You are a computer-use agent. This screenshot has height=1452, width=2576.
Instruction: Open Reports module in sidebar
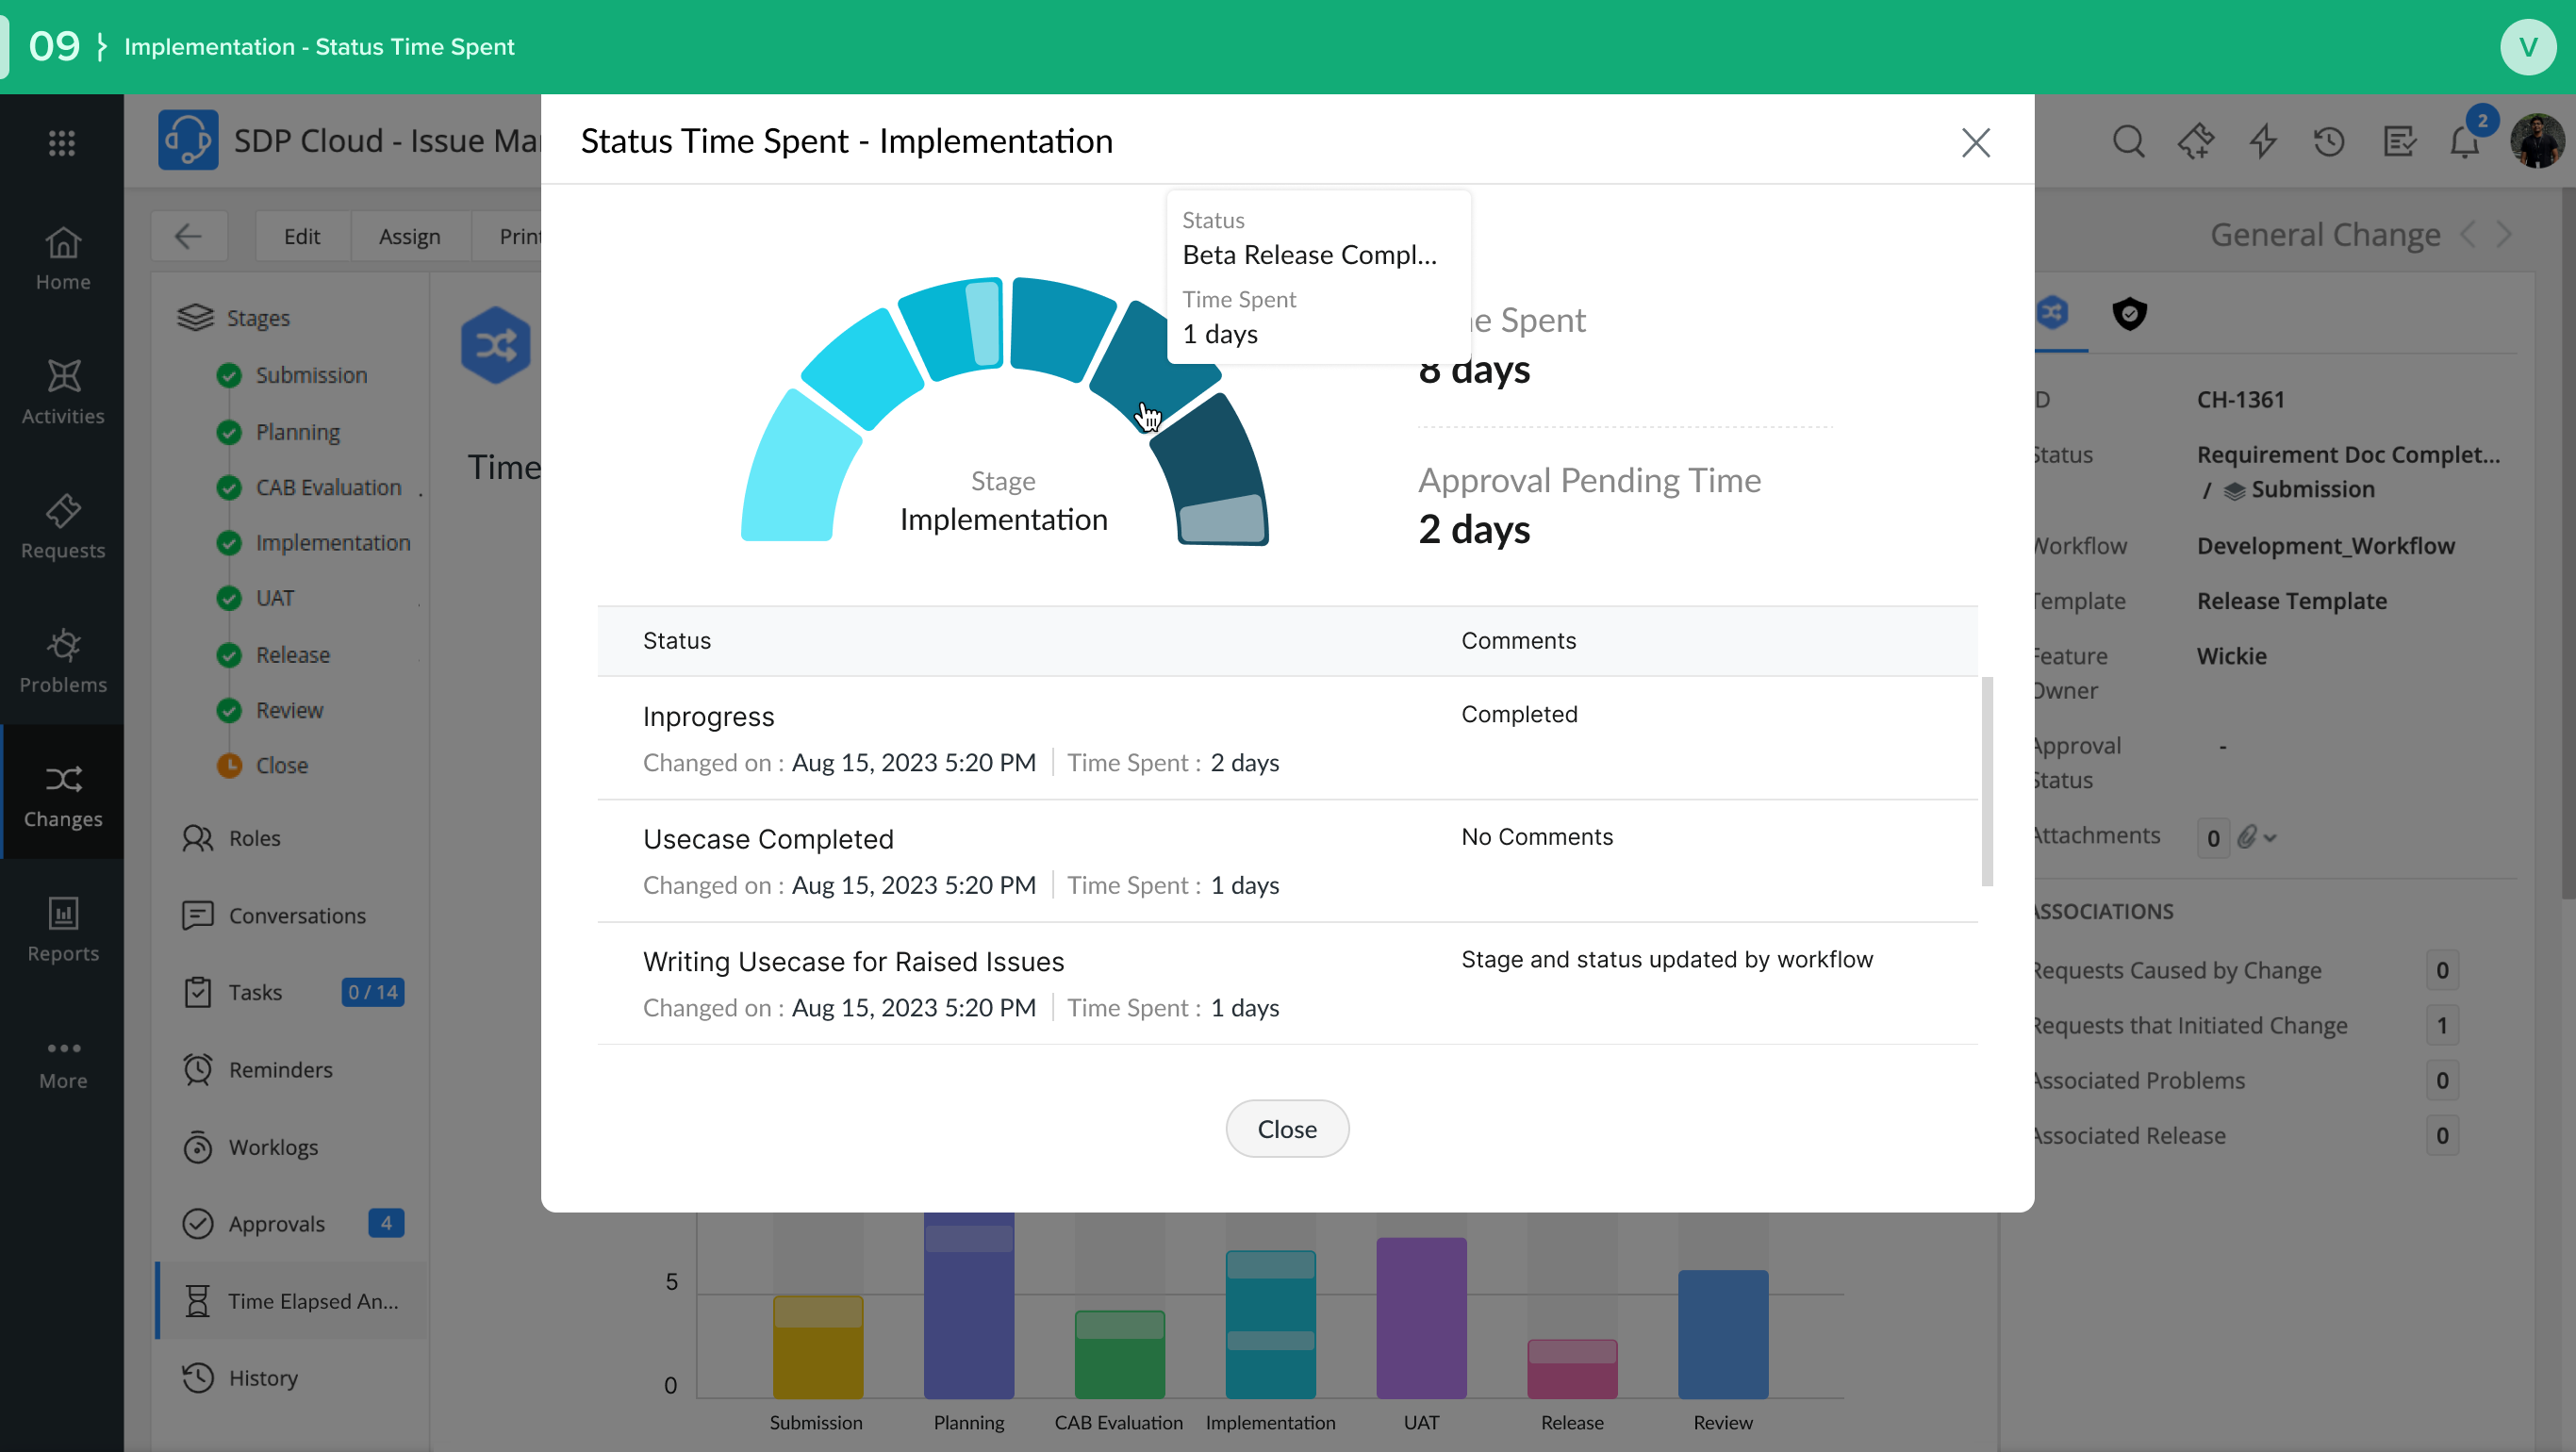tap(62, 930)
